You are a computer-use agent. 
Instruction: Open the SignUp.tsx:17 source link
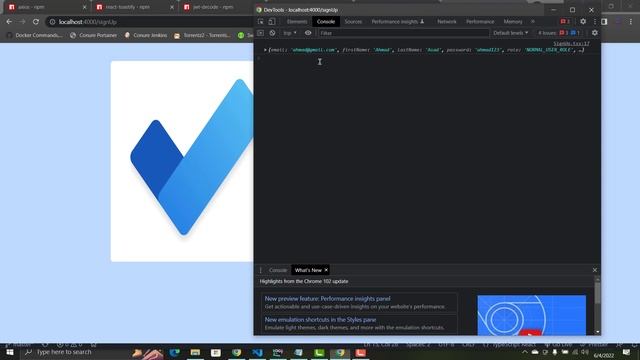pyautogui.click(x=571, y=43)
